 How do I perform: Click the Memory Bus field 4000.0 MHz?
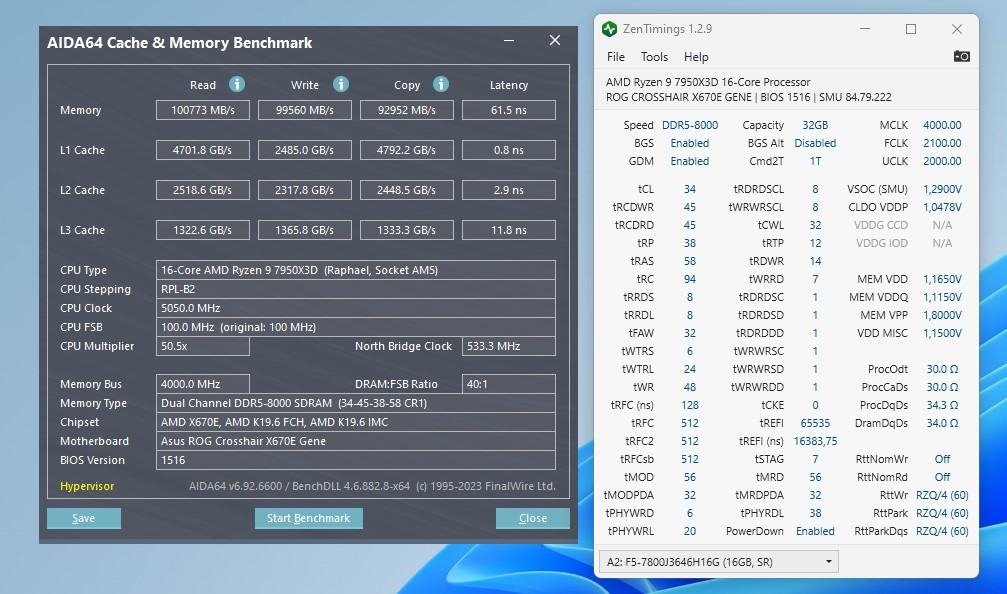coord(203,384)
